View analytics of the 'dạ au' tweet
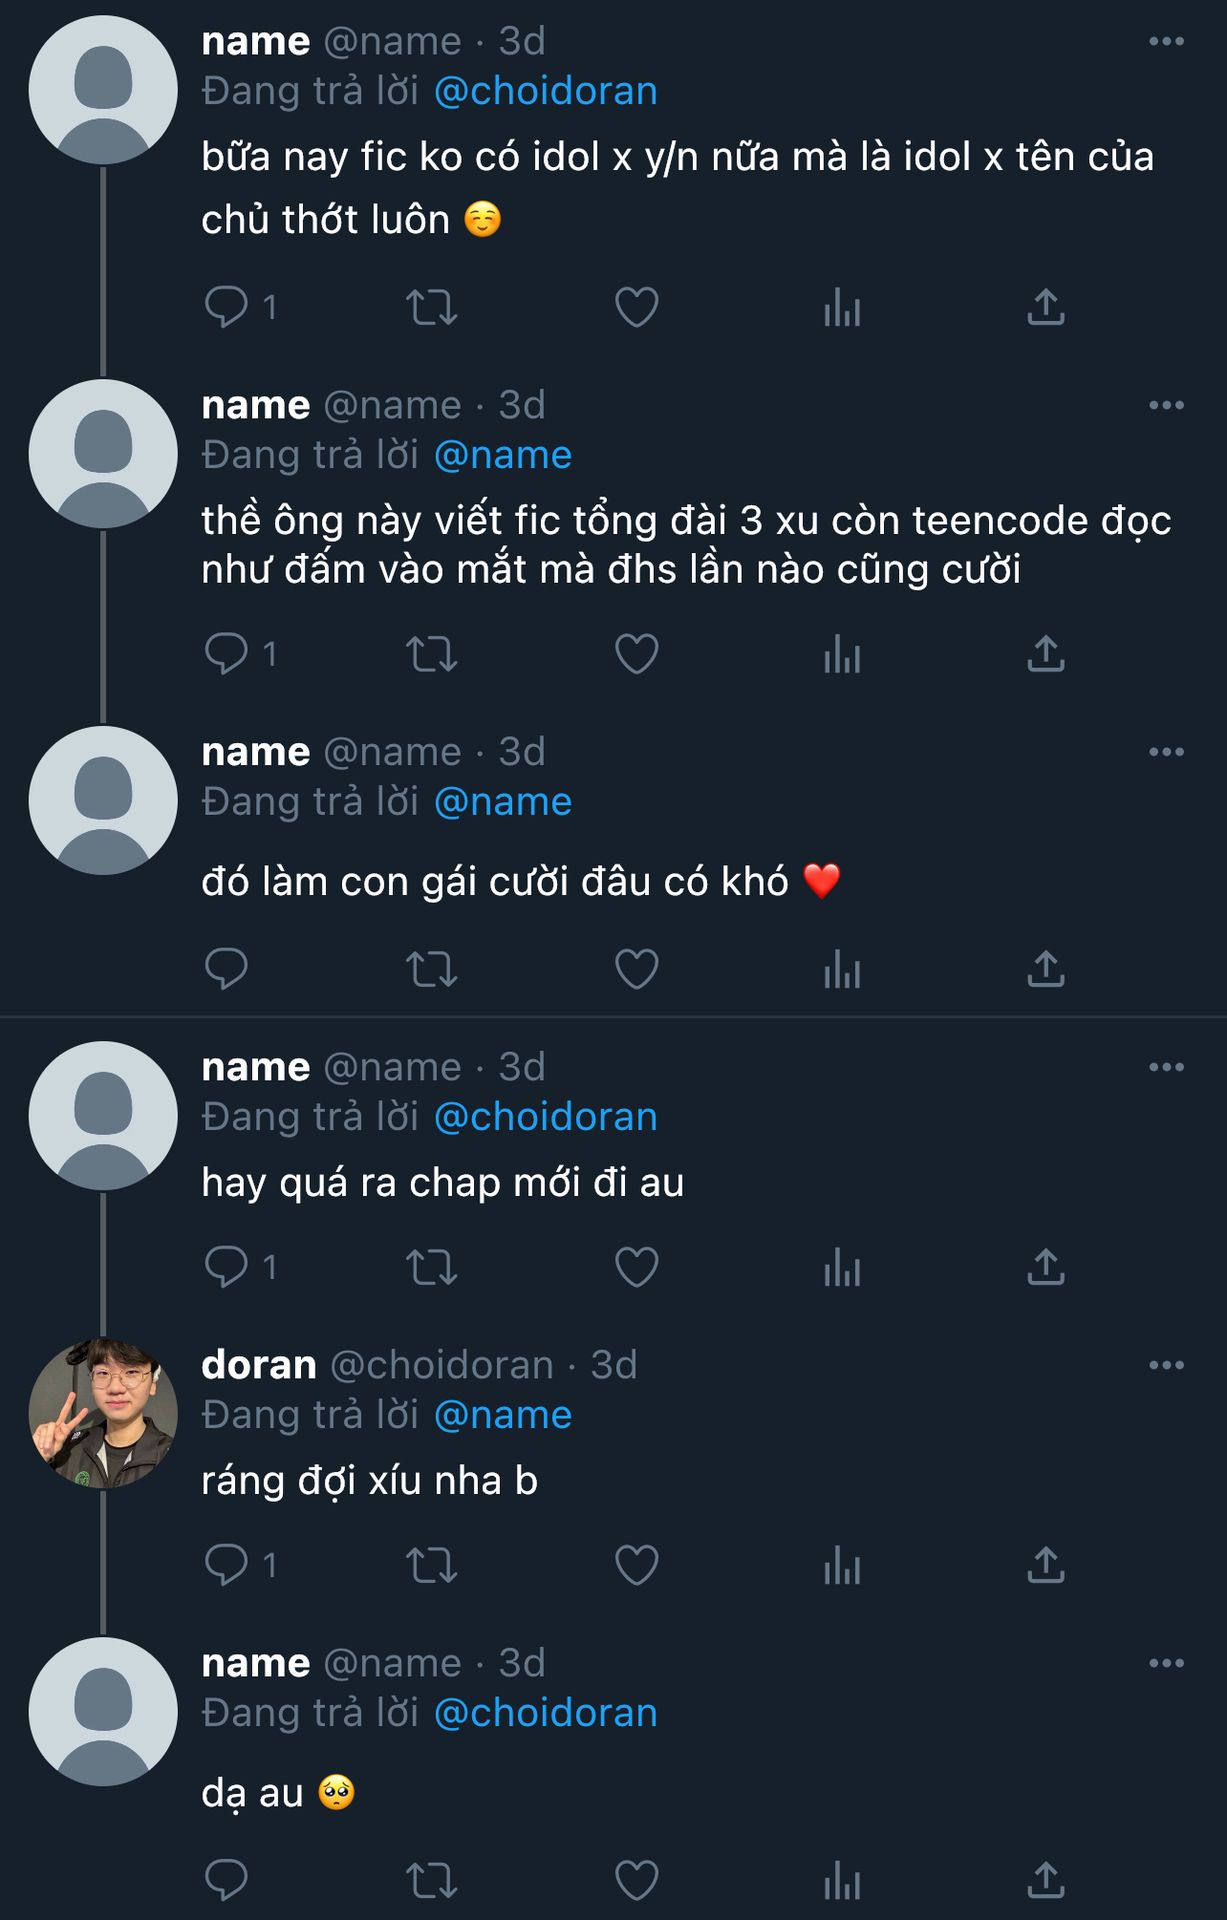Viewport: 1227px width, 1920px height. coord(842,1880)
